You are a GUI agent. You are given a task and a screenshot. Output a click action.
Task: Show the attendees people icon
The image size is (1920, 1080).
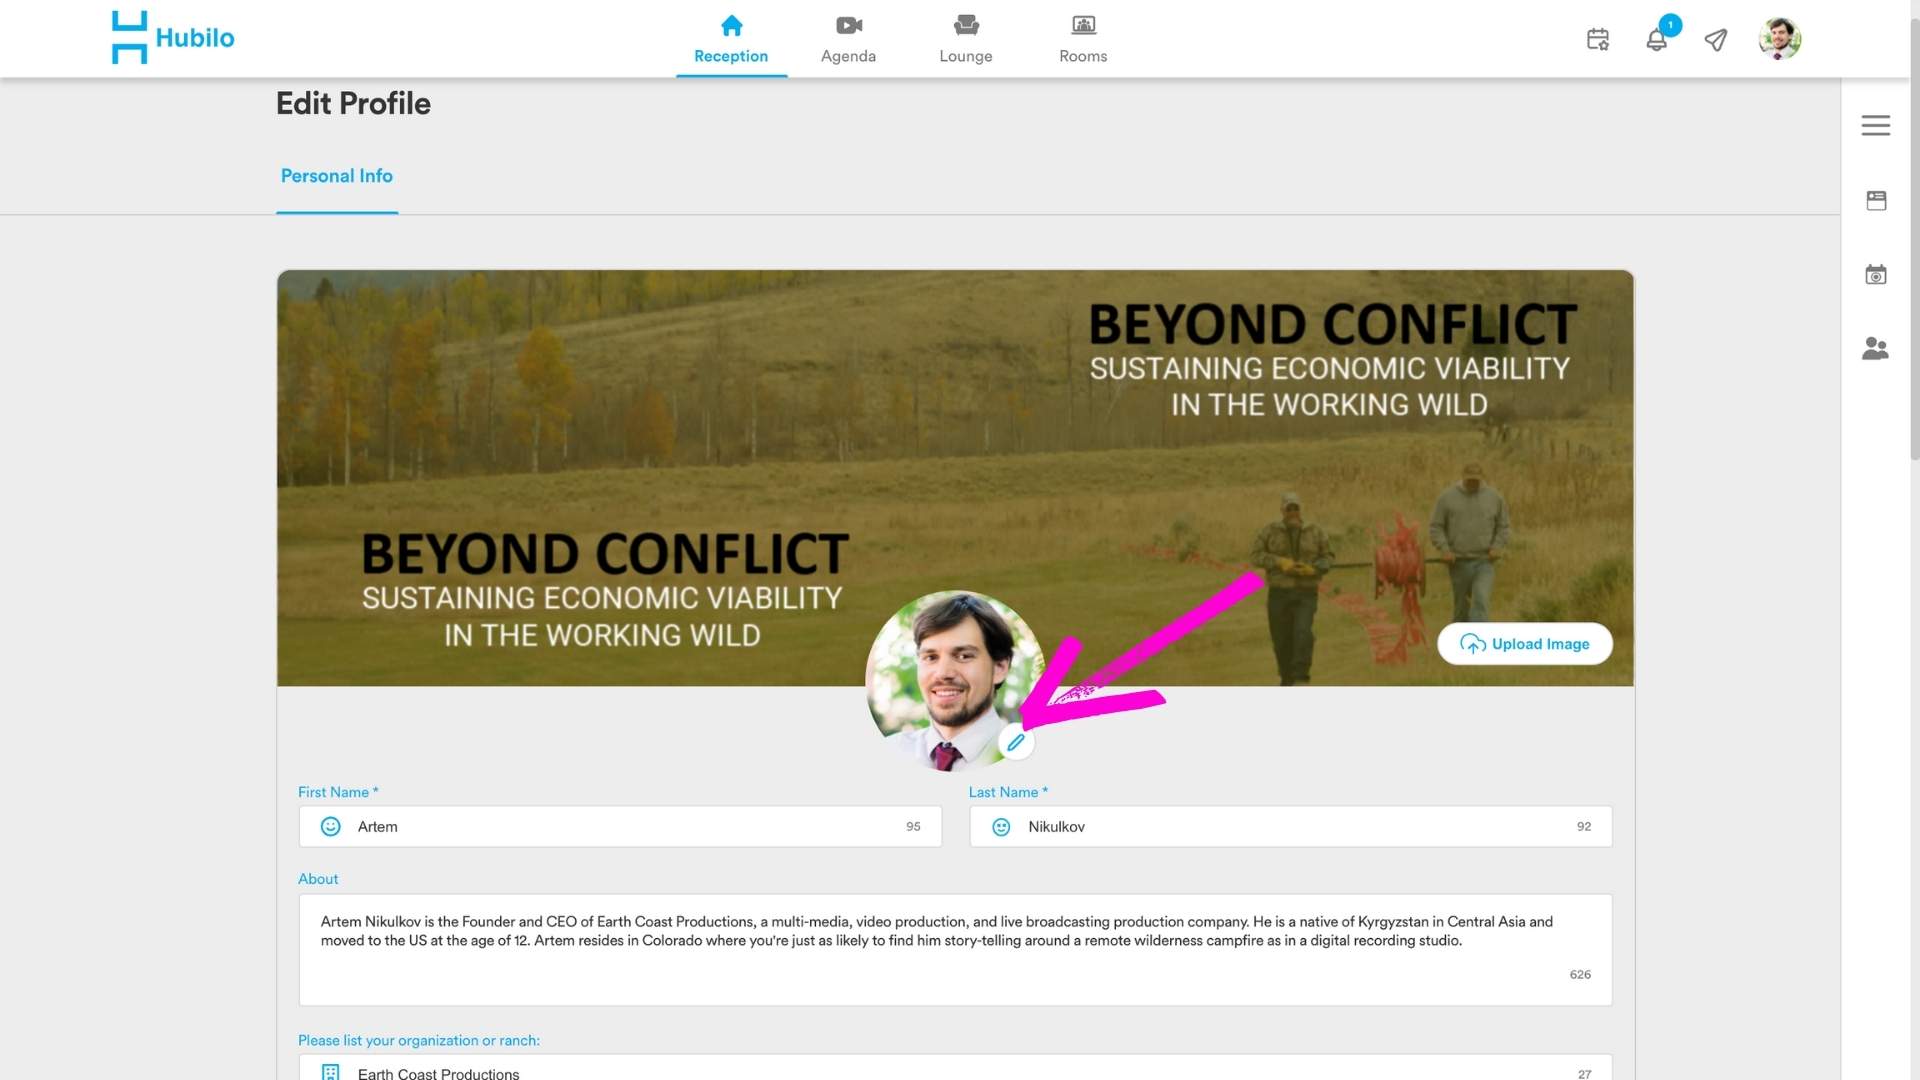[1875, 348]
